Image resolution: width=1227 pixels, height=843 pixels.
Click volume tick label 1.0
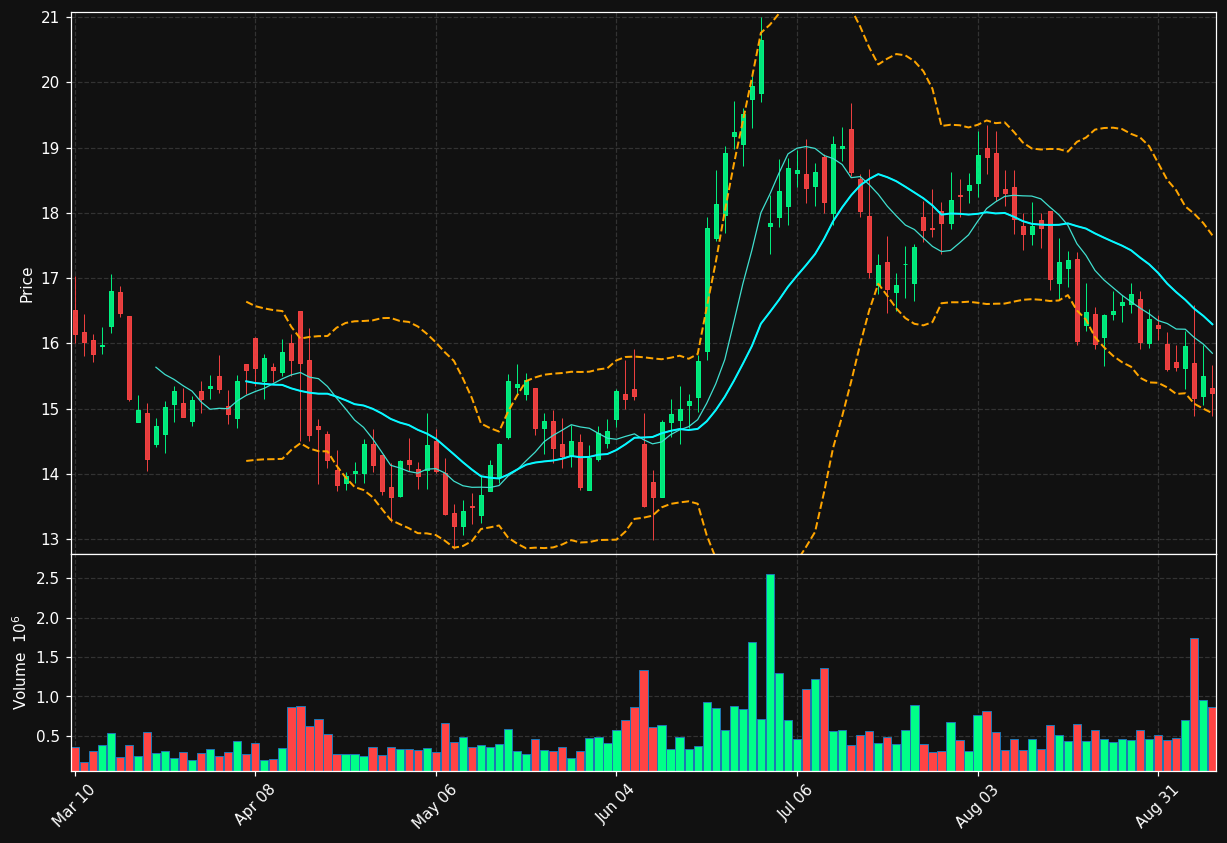click(x=48, y=697)
